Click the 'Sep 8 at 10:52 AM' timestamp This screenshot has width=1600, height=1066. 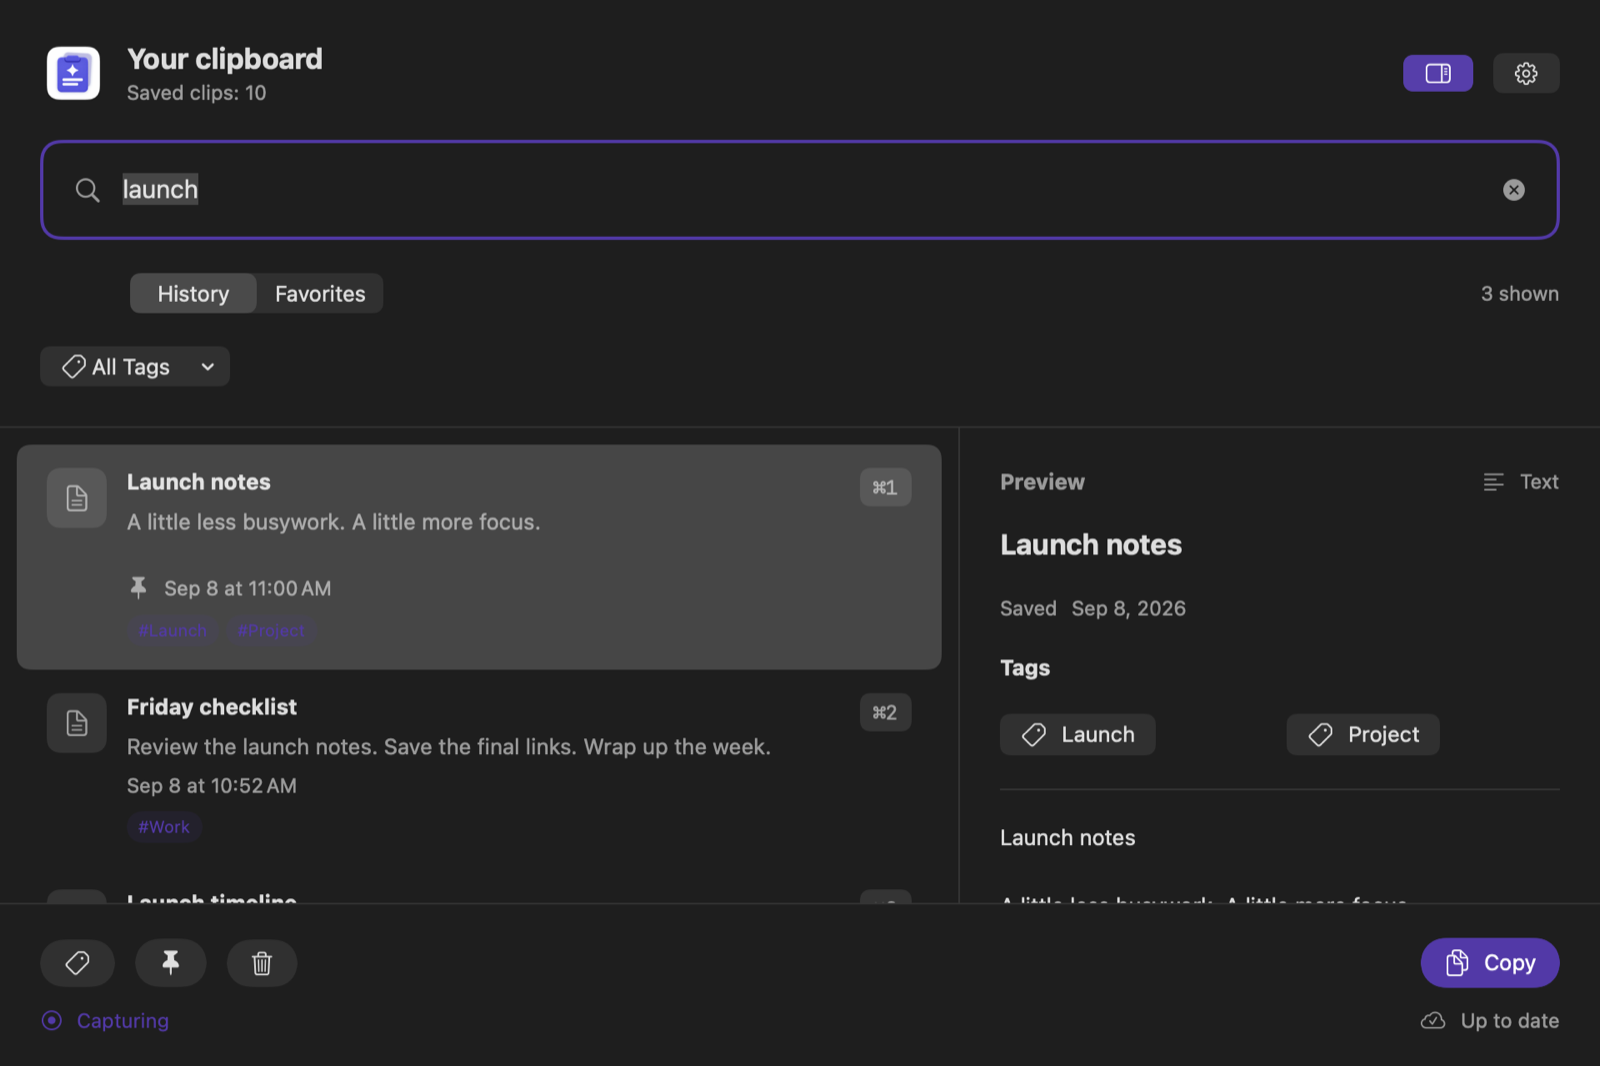coord(212,786)
